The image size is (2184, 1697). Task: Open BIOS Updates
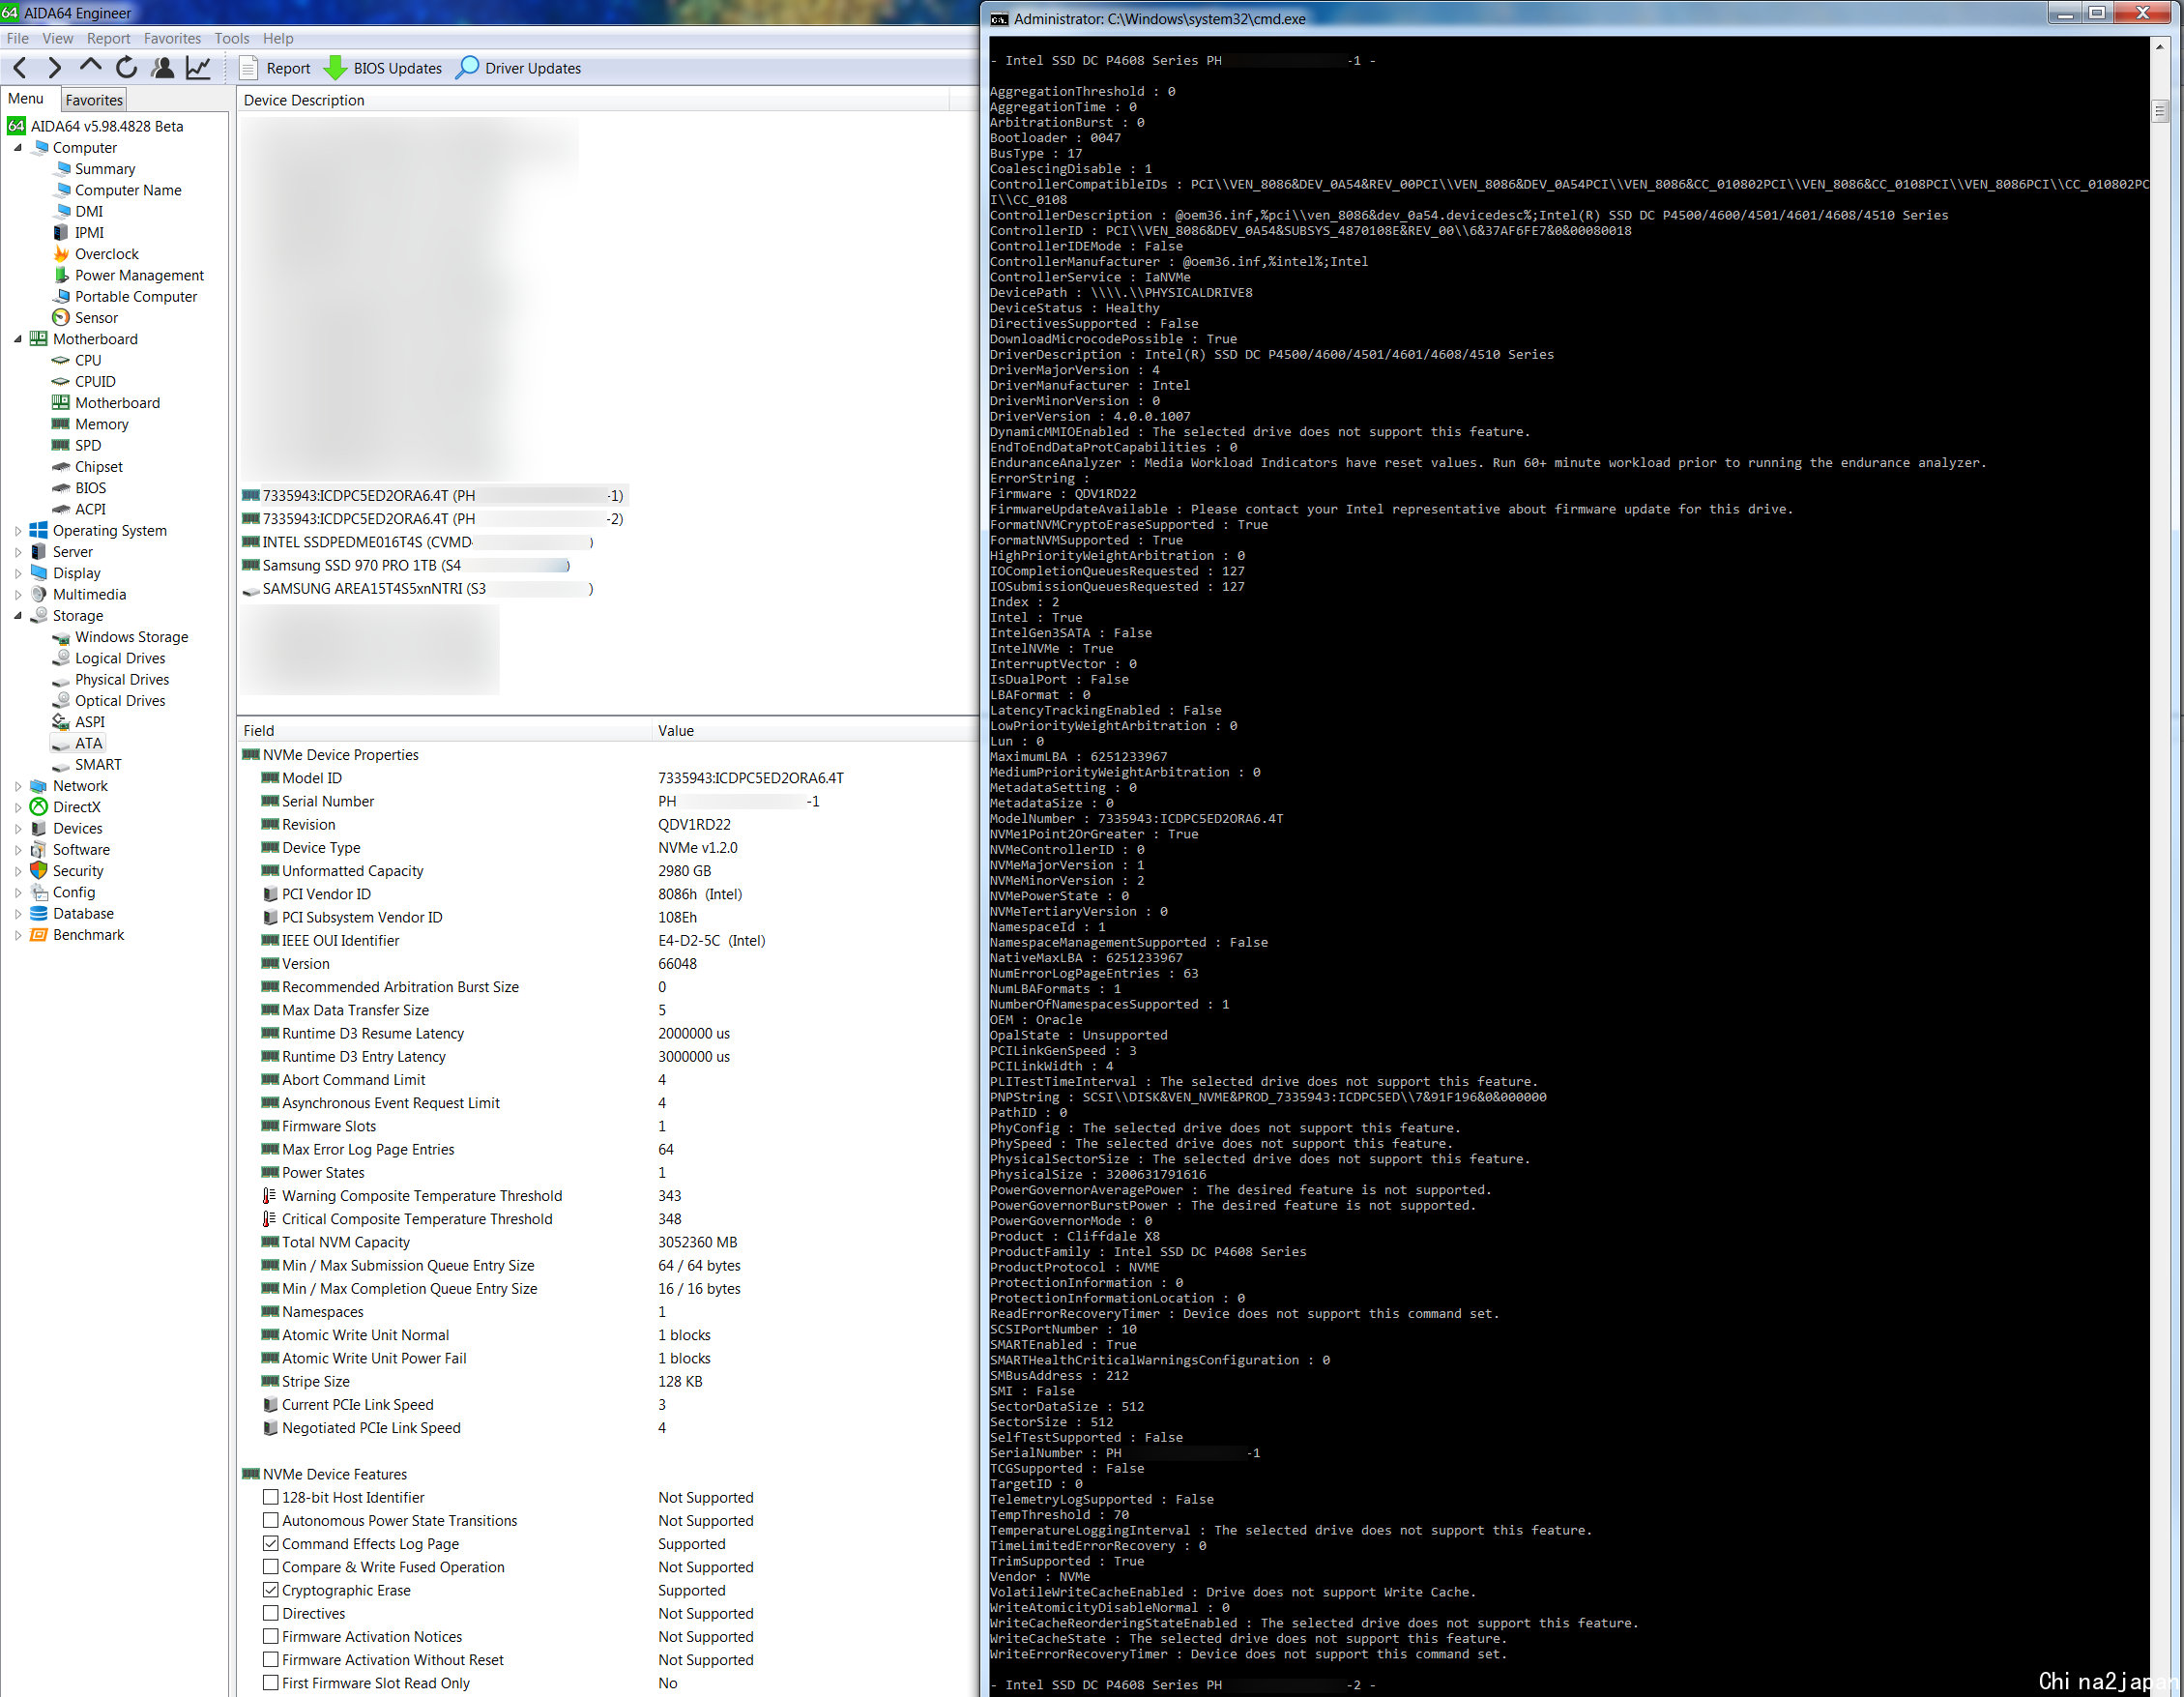(383, 68)
